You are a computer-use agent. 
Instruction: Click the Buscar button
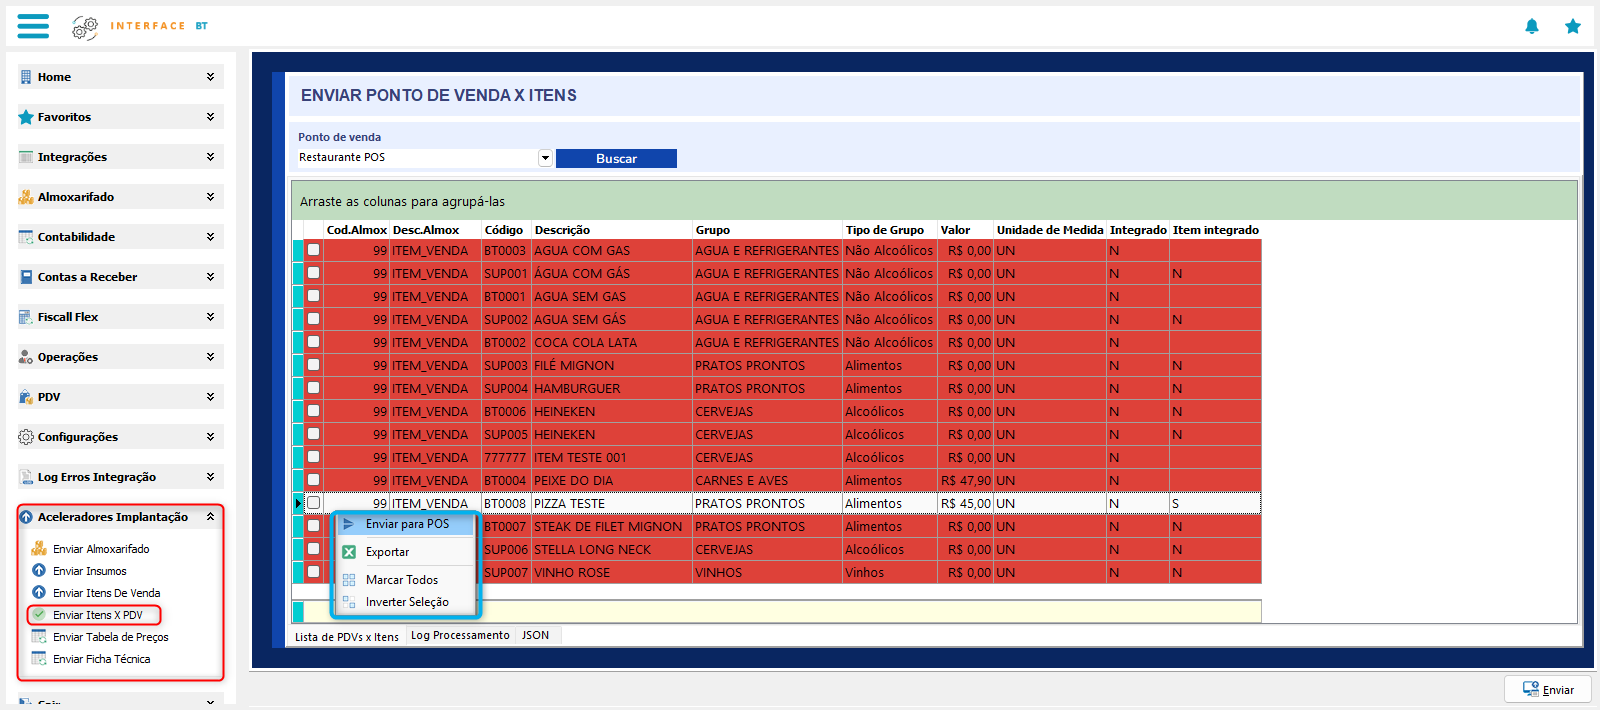[616, 158]
